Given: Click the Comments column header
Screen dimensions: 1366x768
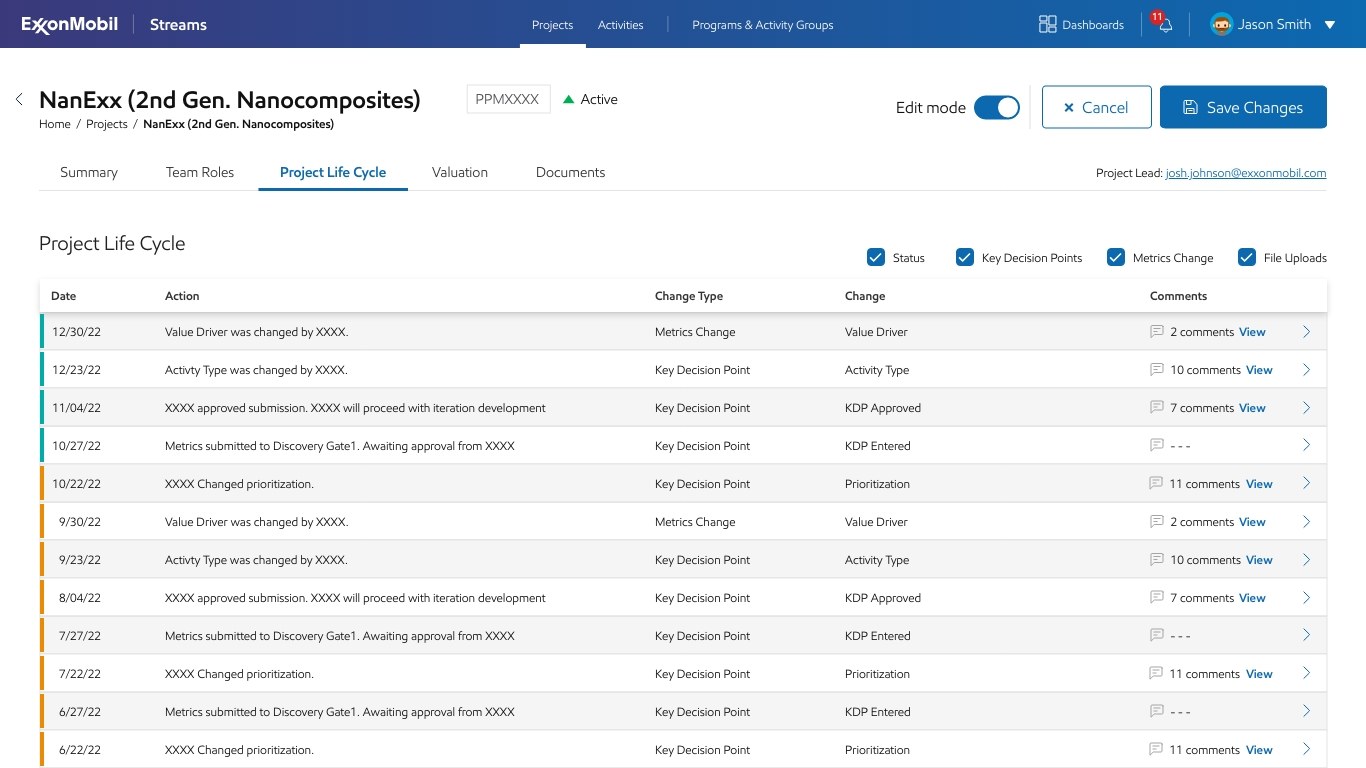Looking at the screenshot, I should pyautogui.click(x=1178, y=296).
